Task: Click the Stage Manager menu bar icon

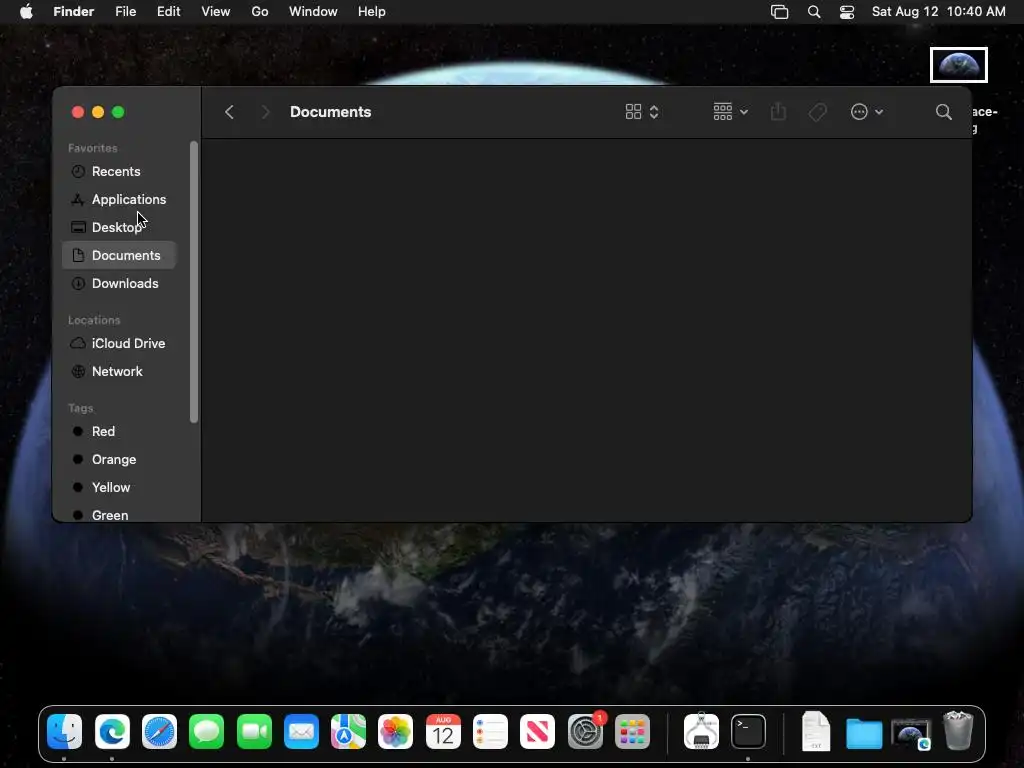Action: [x=780, y=12]
